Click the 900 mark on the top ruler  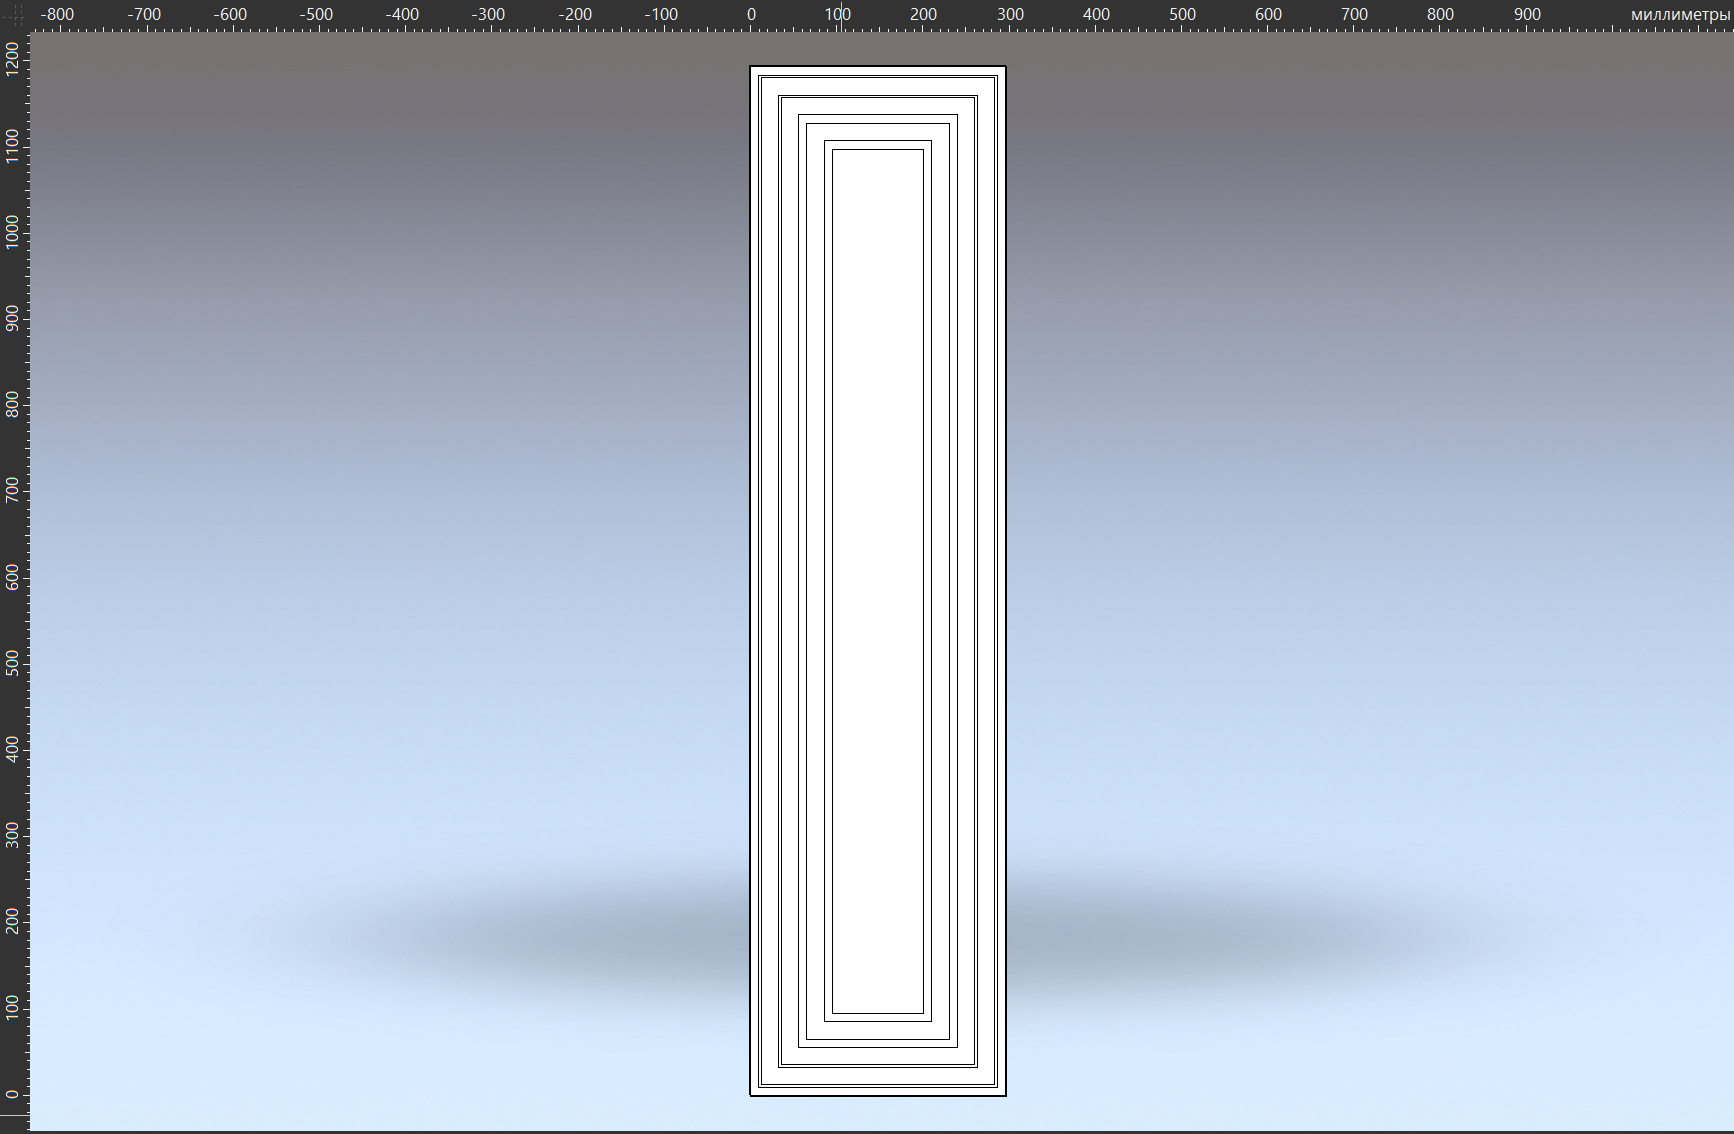coord(1526,14)
